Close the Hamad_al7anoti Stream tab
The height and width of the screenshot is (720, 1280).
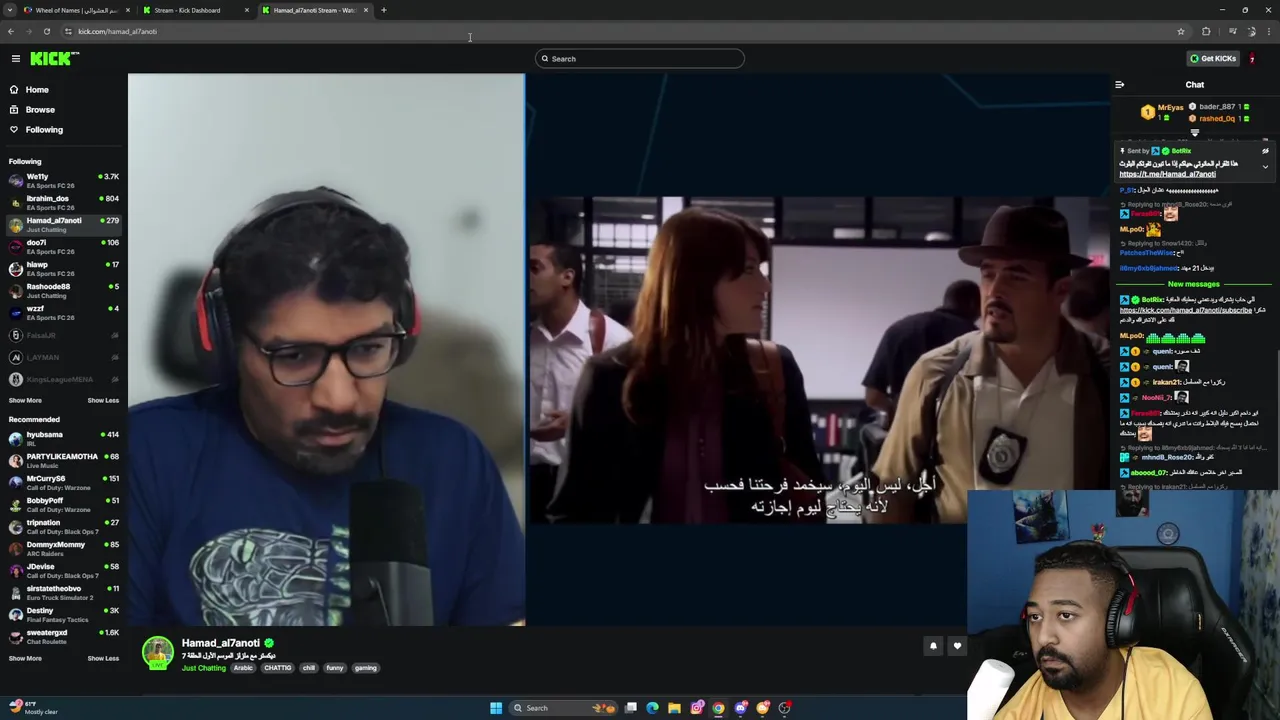click(366, 10)
